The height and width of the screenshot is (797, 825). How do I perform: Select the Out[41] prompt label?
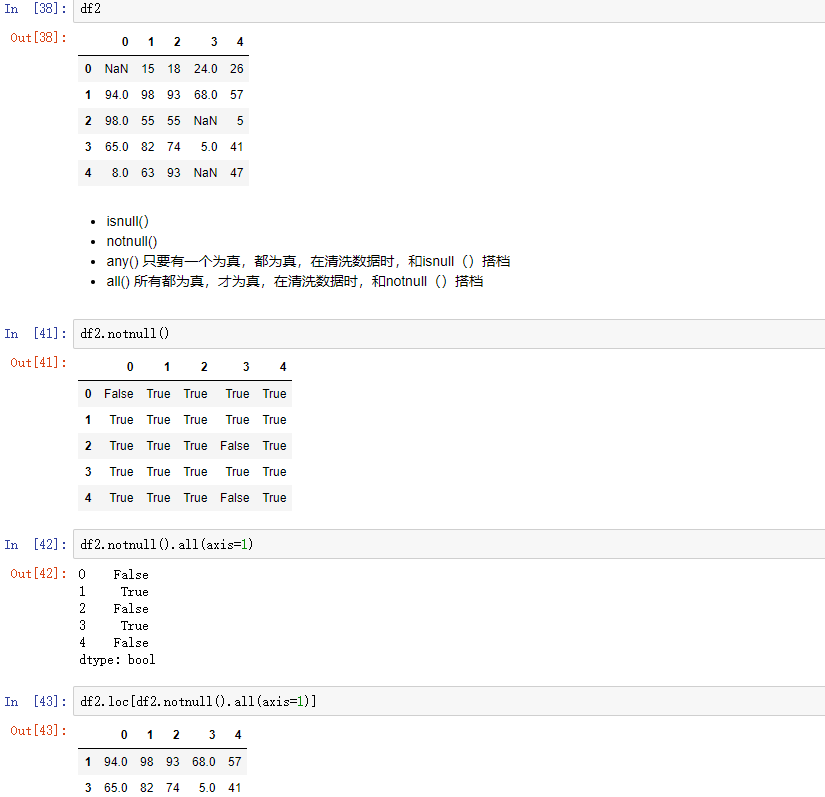coord(38,362)
